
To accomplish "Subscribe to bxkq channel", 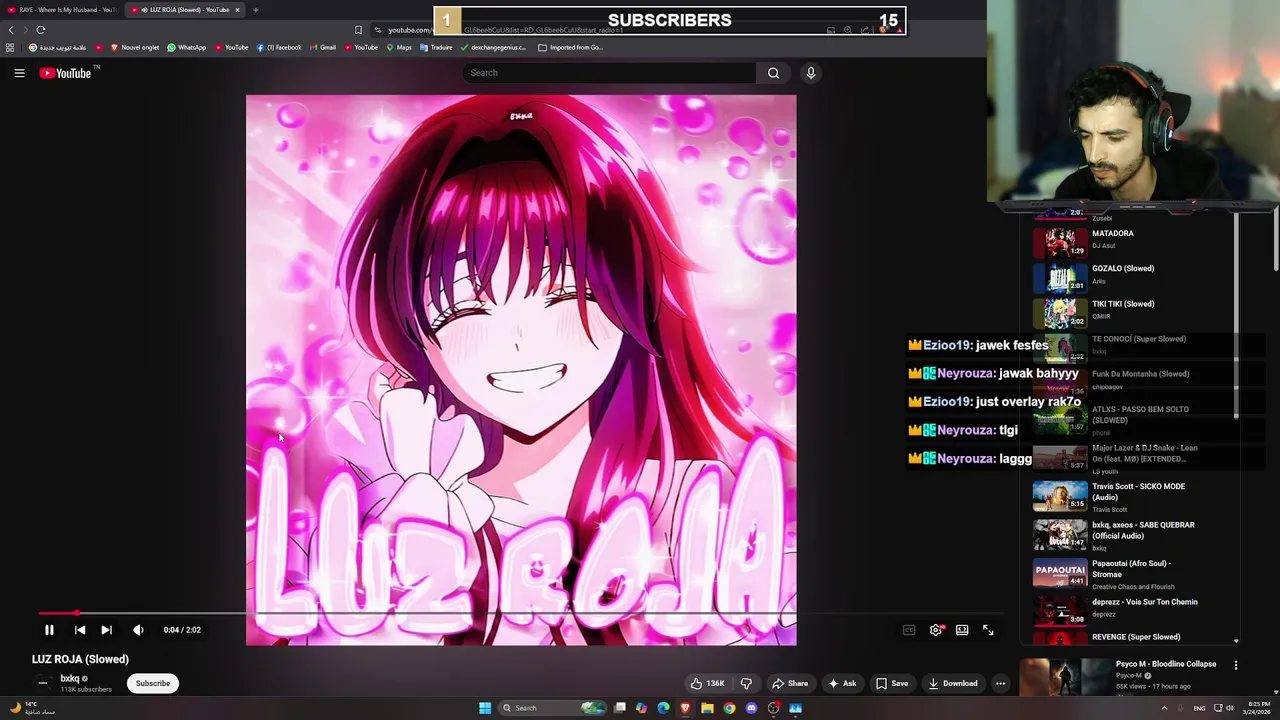I will [x=153, y=684].
